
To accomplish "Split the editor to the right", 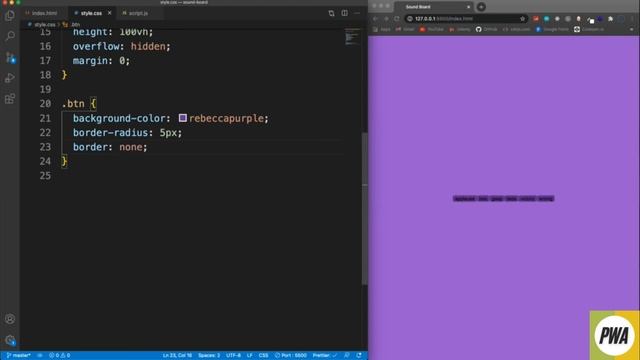I will tap(344, 13).
